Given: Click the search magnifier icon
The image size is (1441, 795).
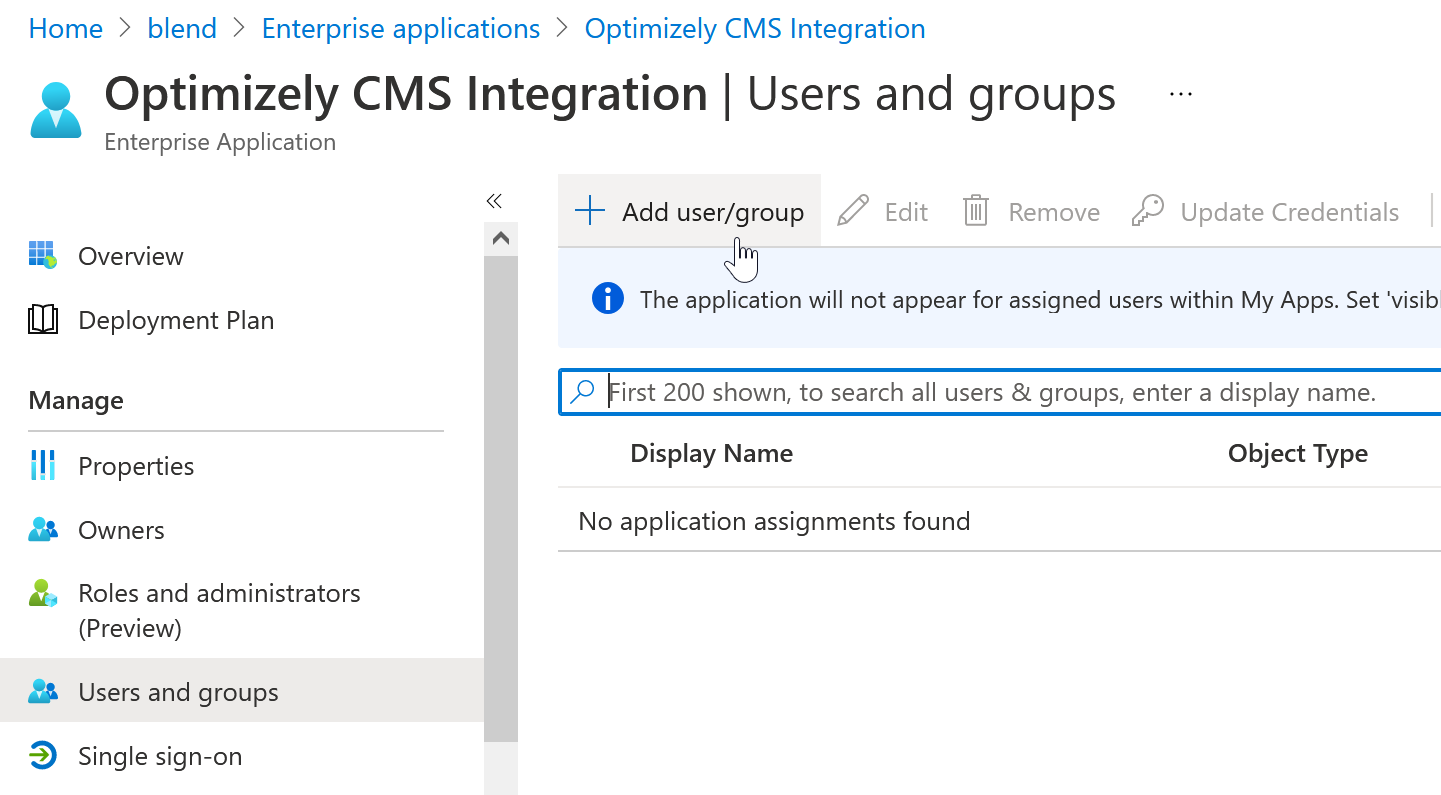Looking at the screenshot, I should tap(582, 392).
